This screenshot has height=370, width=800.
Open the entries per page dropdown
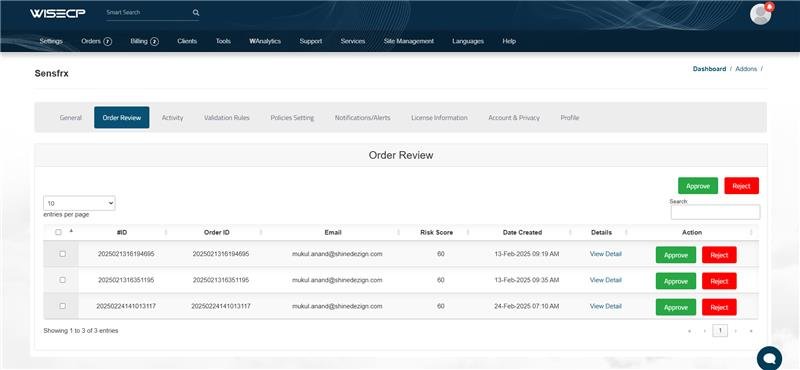pyautogui.click(x=80, y=203)
